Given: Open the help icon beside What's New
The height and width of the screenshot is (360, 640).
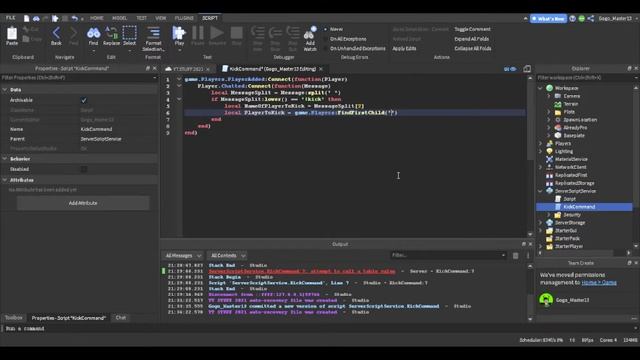Looking at the screenshot, I should [x=573, y=18].
